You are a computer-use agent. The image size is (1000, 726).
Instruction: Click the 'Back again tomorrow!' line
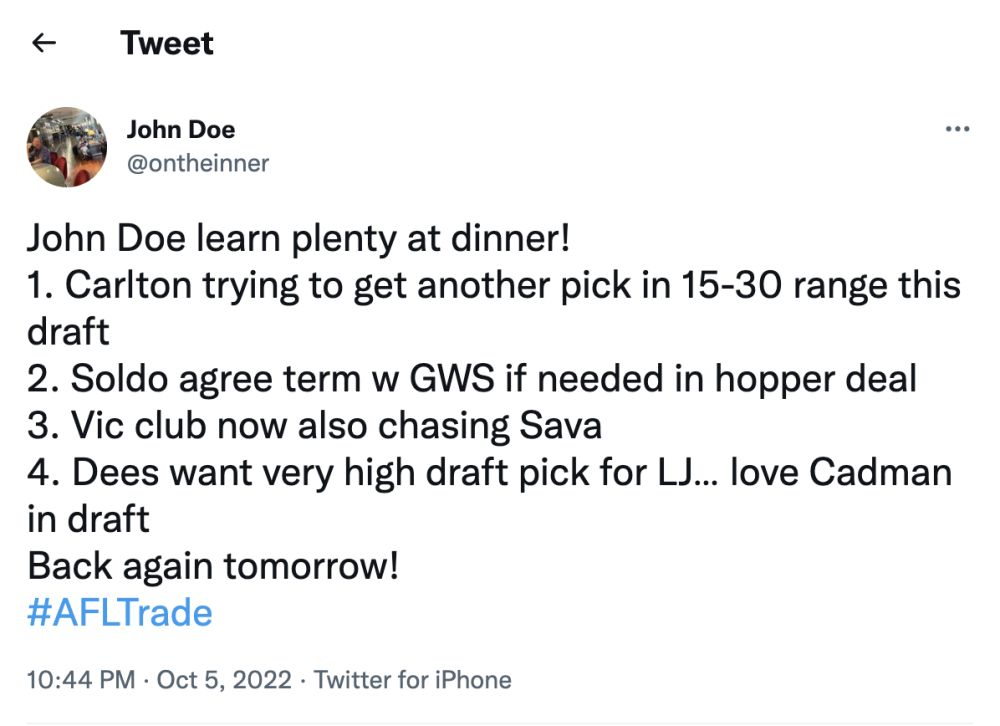click(213, 567)
